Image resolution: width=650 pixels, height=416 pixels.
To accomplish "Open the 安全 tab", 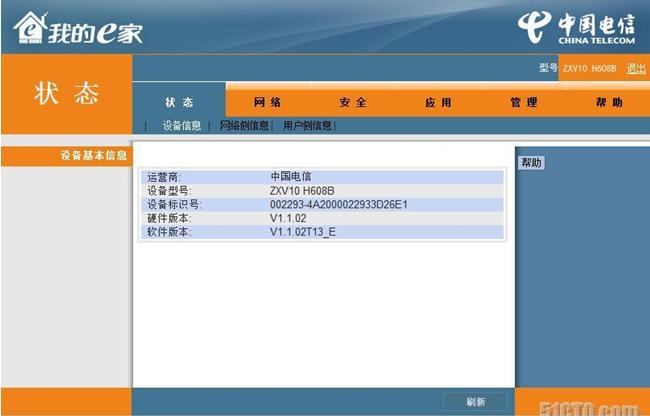I will (x=352, y=103).
